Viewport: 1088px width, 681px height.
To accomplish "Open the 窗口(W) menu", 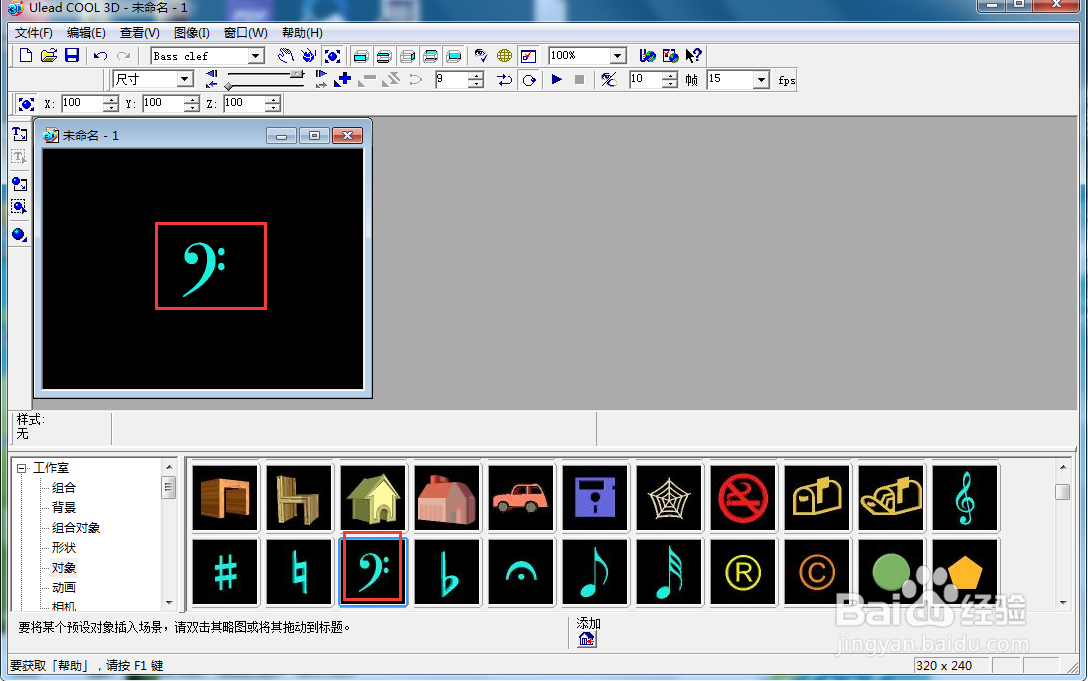I will (246, 33).
